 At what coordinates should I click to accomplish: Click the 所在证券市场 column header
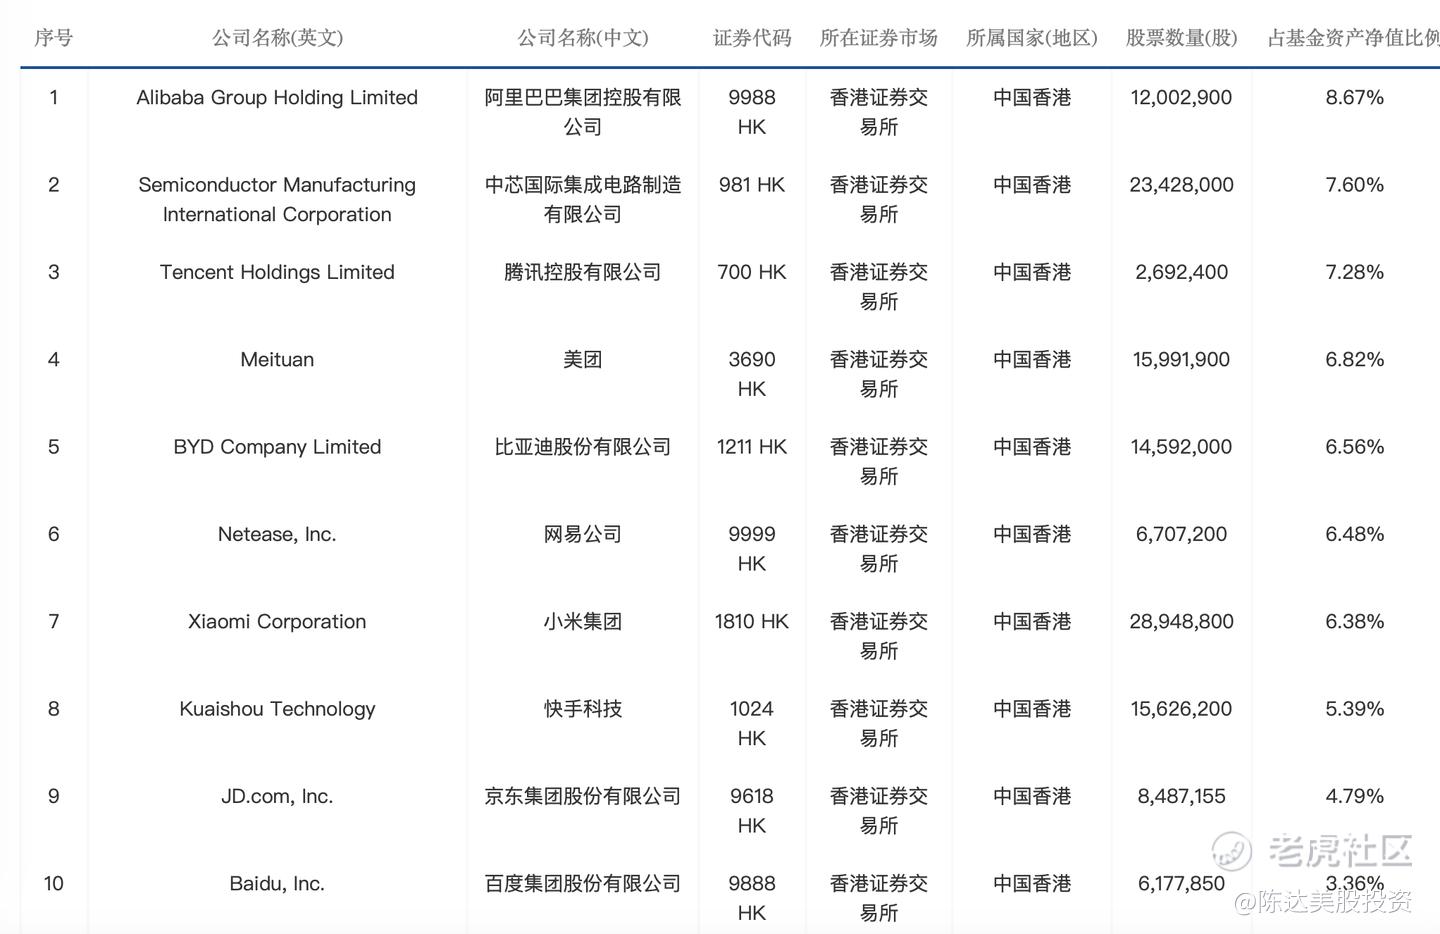pos(879,38)
